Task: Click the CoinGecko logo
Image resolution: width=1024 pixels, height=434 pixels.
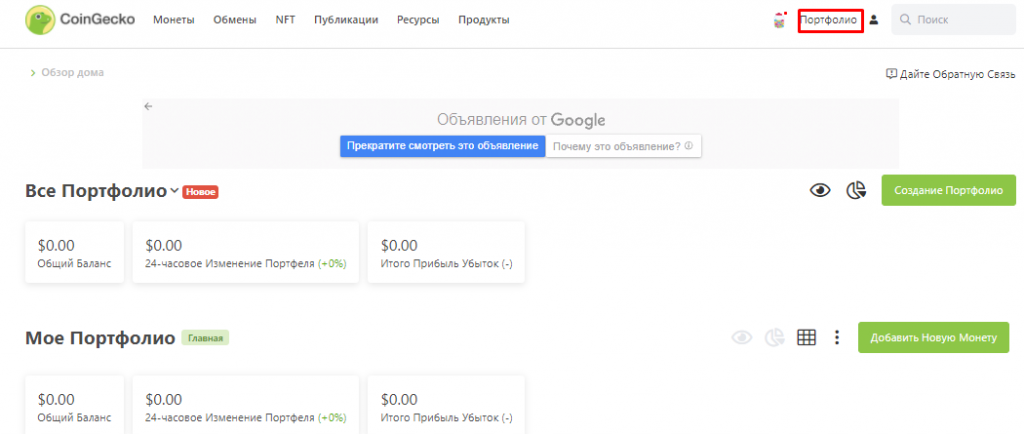Action: tap(80, 20)
